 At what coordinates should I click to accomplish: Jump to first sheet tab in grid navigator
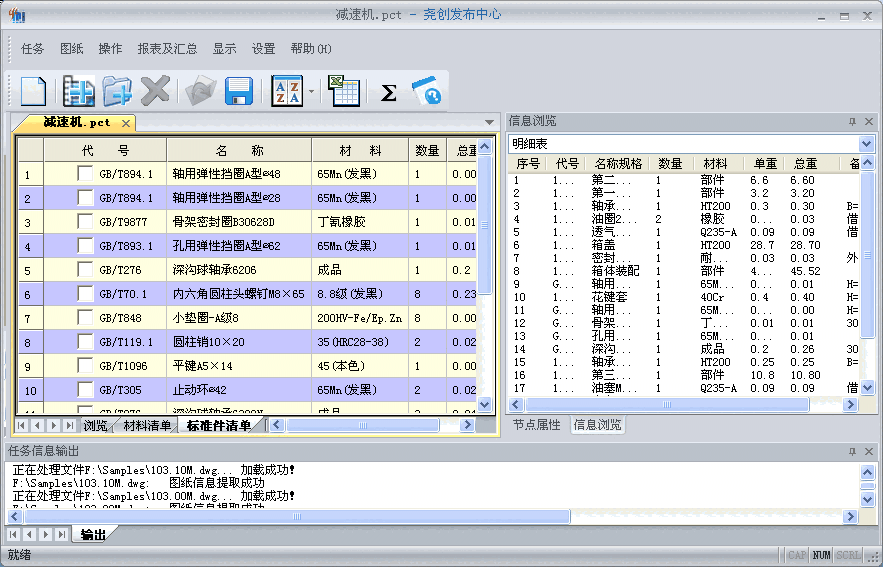[x=21, y=425]
